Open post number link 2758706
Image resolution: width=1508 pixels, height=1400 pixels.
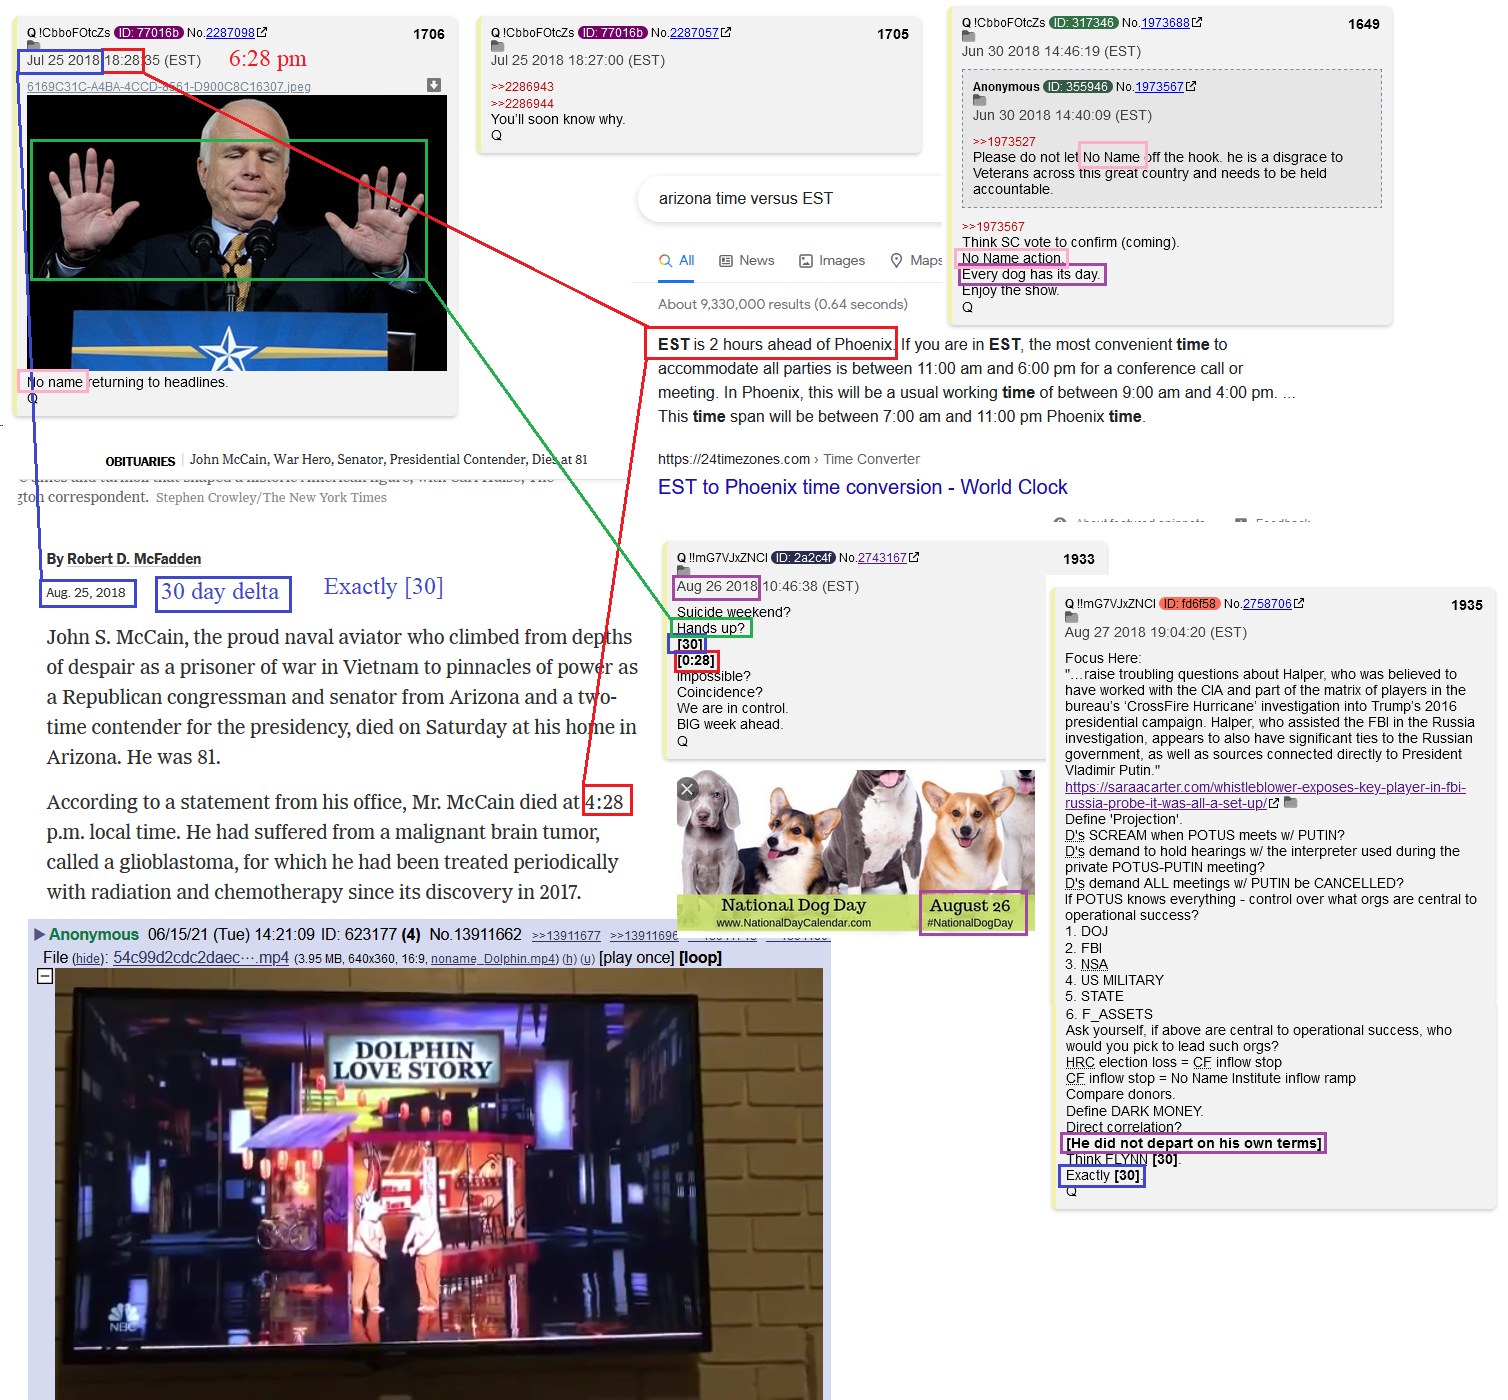1267,604
